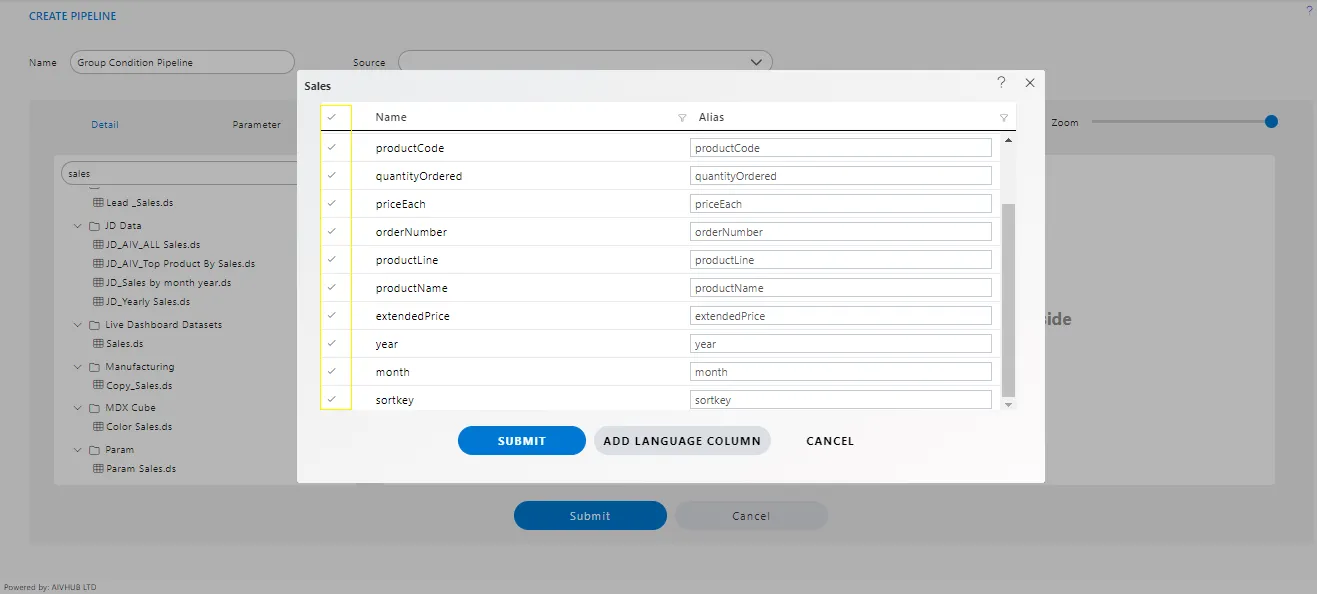Close the Sales dialog with the X

(1030, 83)
